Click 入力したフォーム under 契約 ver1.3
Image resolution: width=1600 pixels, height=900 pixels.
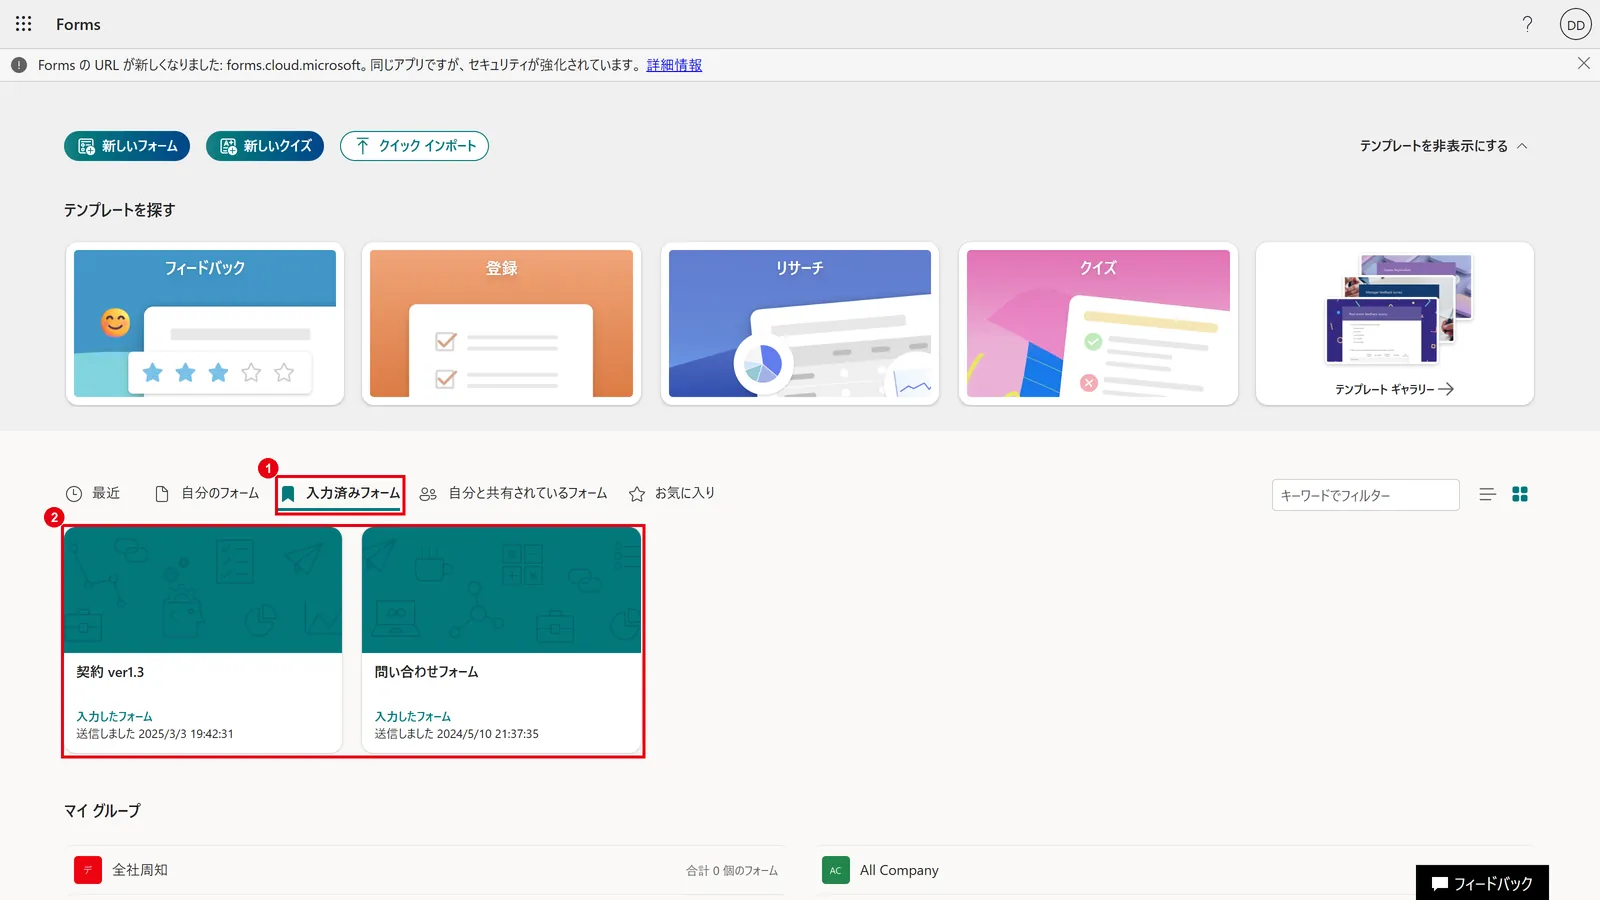click(114, 717)
